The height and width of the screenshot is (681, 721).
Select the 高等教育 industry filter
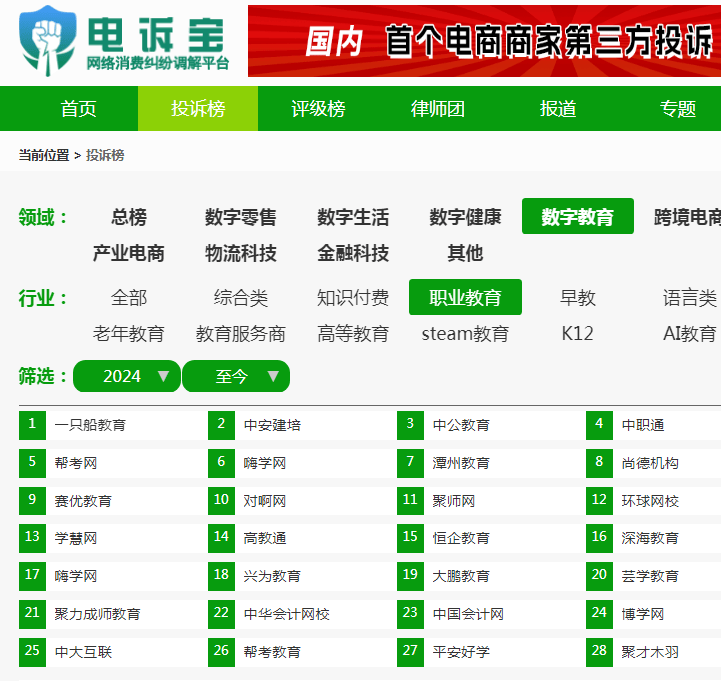pos(353,333)
